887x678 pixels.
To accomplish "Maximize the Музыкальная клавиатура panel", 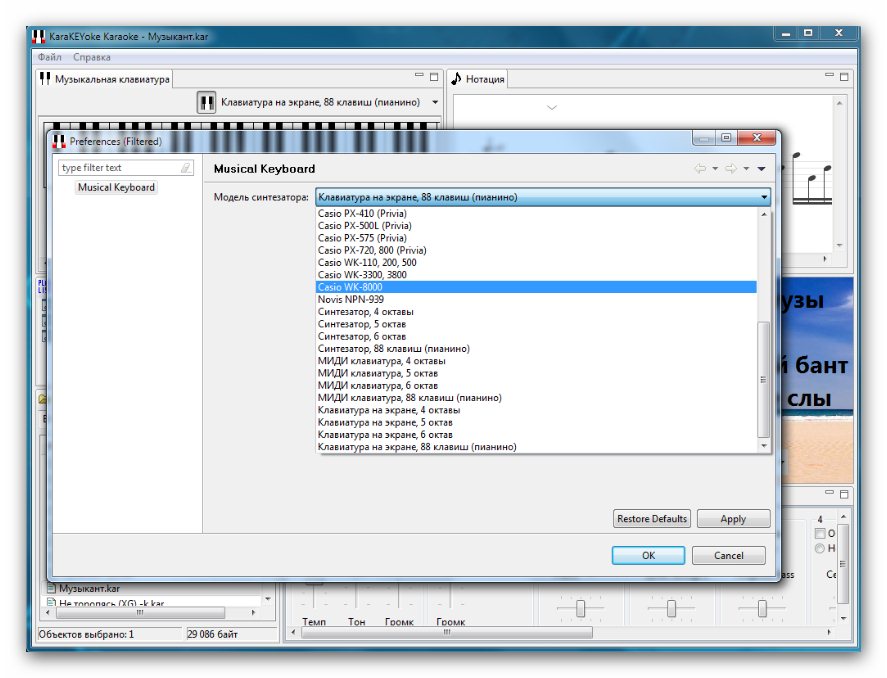I will [434, 76].
